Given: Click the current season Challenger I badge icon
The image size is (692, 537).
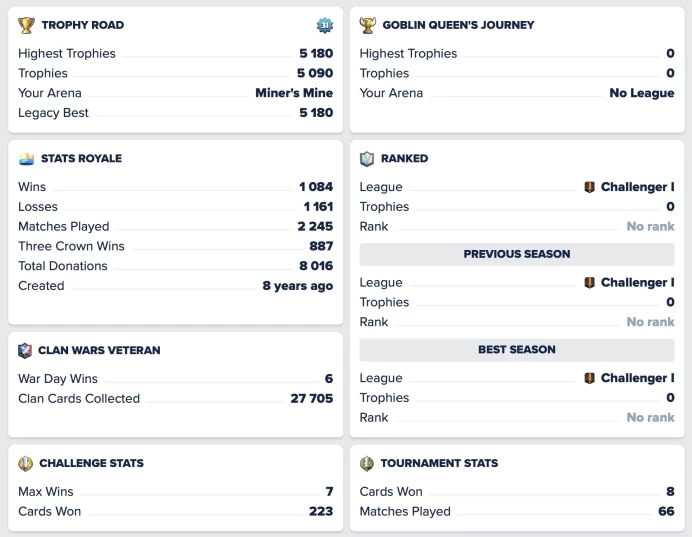Looking at the screenshot, I should pos(589,187).
